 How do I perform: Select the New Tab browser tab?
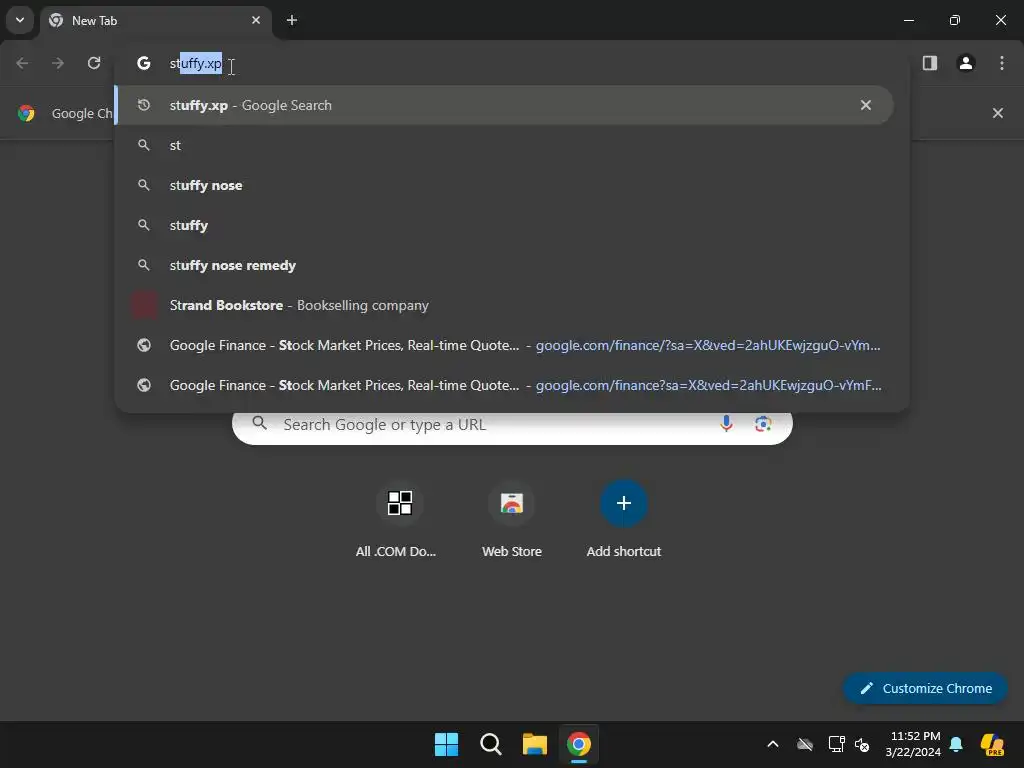click(x=156, y=20)
